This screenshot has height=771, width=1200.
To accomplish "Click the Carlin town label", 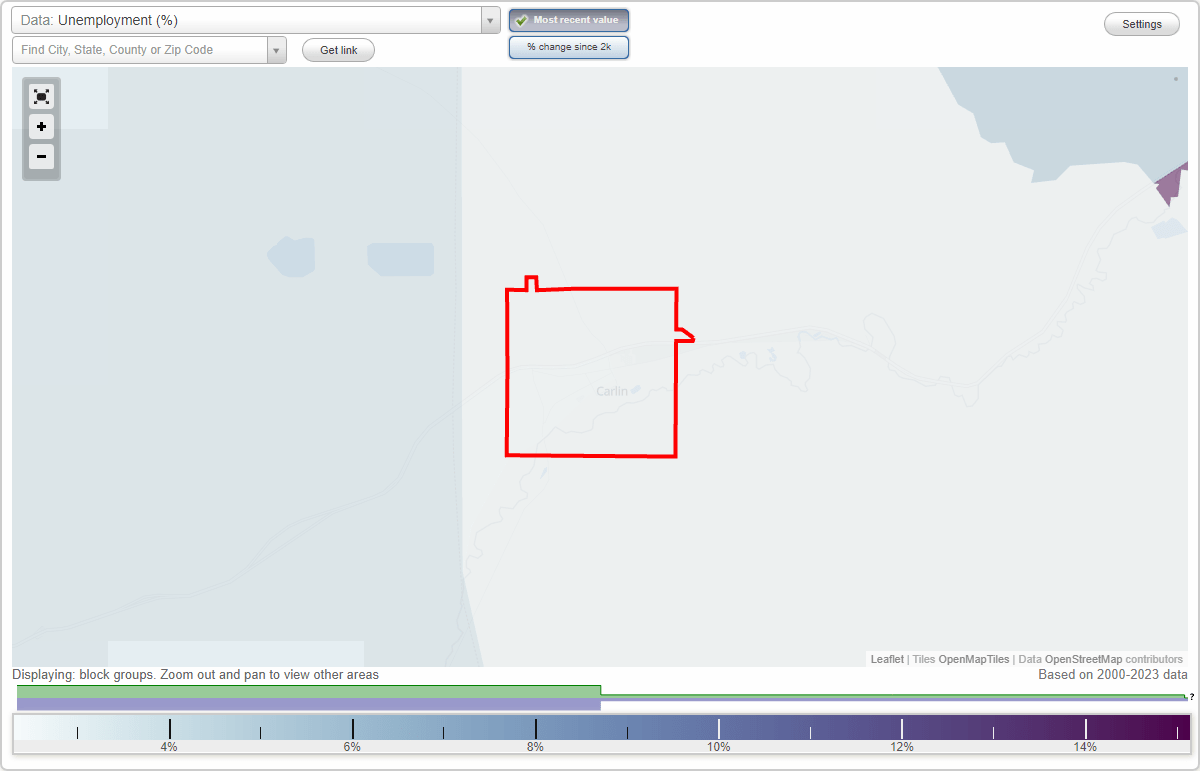I will tap(612, 391).
